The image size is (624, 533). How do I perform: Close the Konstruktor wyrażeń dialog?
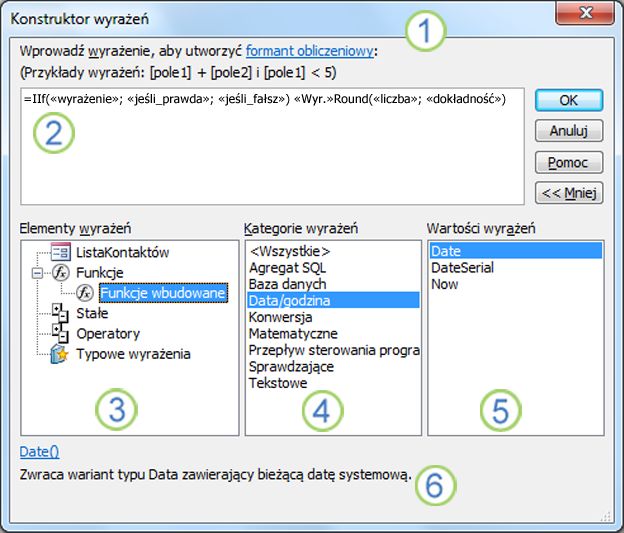pos(585,14)
